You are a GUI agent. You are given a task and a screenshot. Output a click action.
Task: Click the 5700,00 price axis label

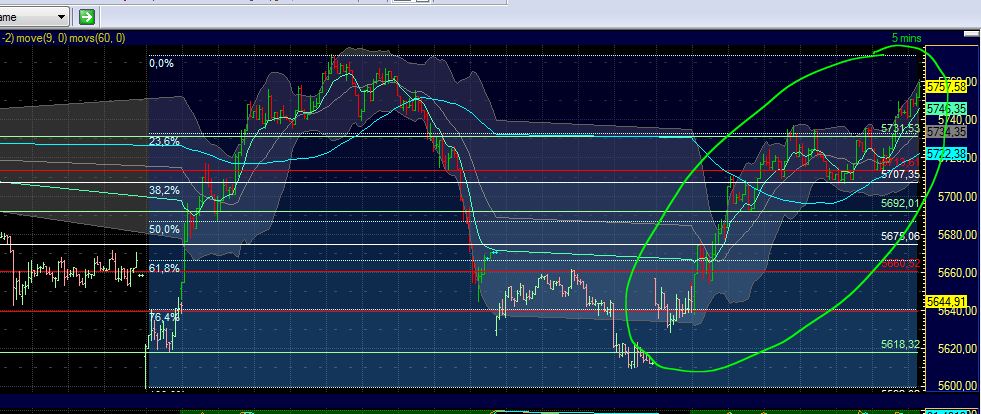(957, 197)
